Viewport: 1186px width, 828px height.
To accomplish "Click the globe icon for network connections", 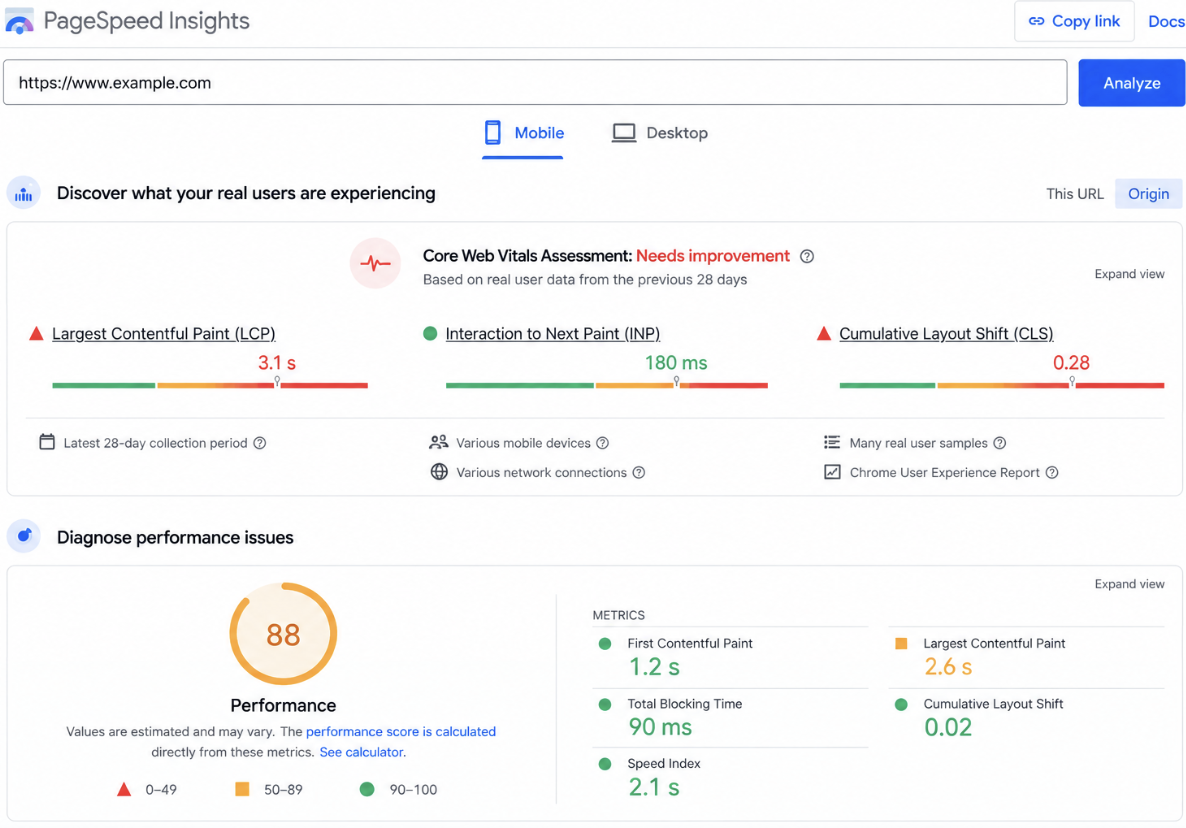I will coord(439,472).
